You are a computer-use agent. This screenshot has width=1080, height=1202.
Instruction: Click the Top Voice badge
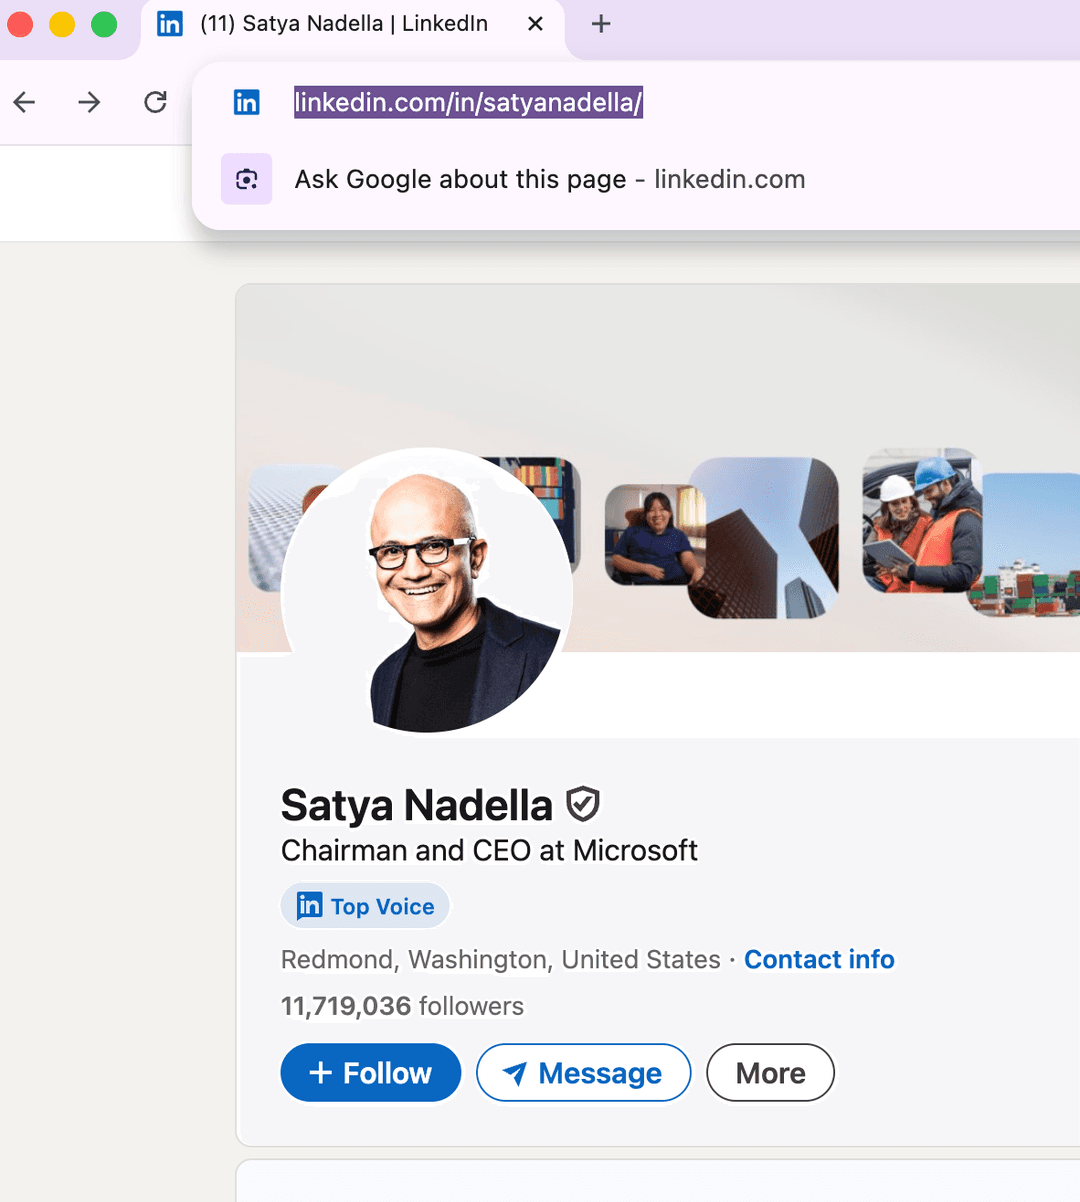[x=366, y=906]
